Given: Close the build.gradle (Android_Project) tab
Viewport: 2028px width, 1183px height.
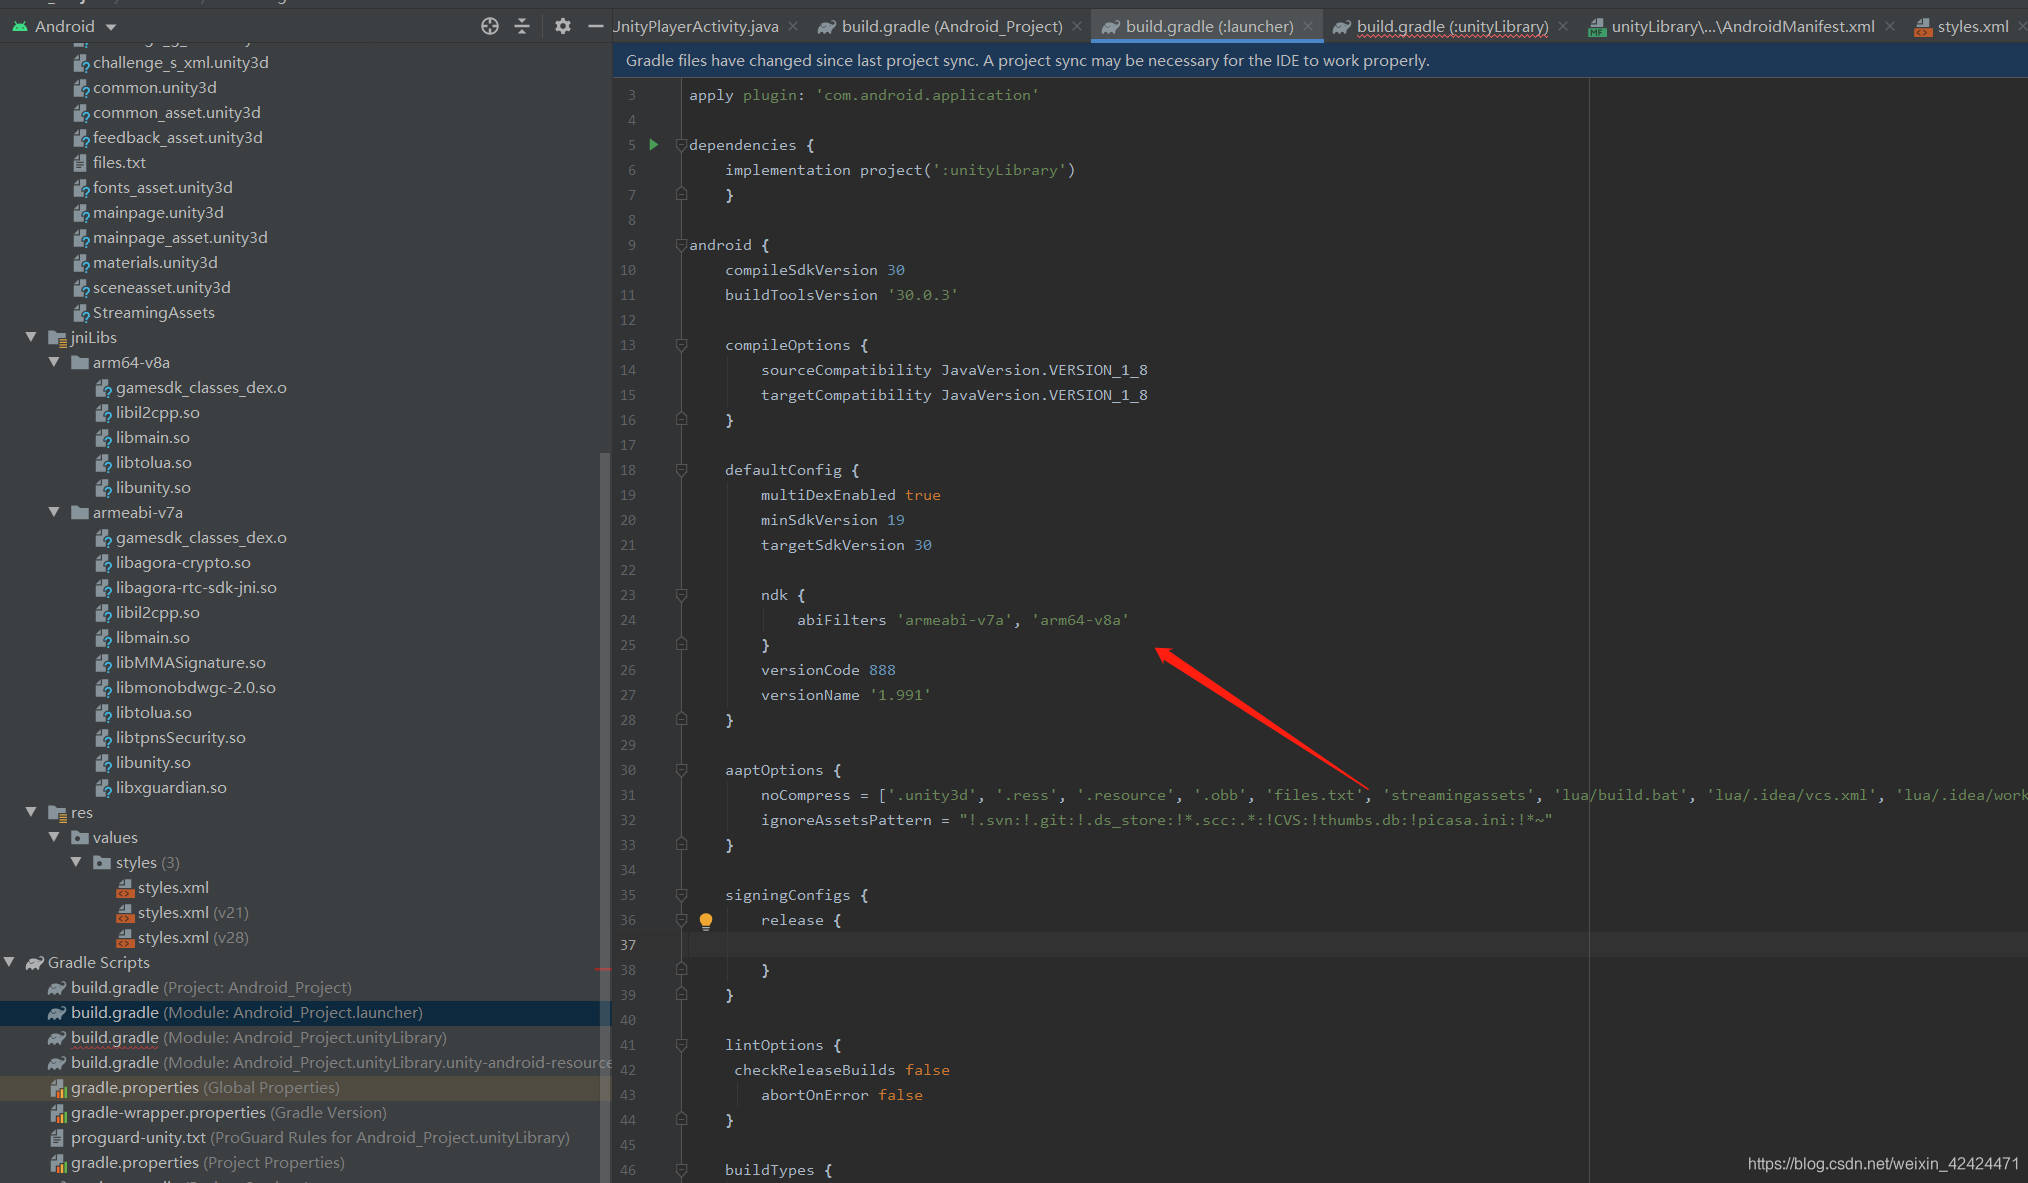Looking at the screenshot, I should pos(1077,27).
